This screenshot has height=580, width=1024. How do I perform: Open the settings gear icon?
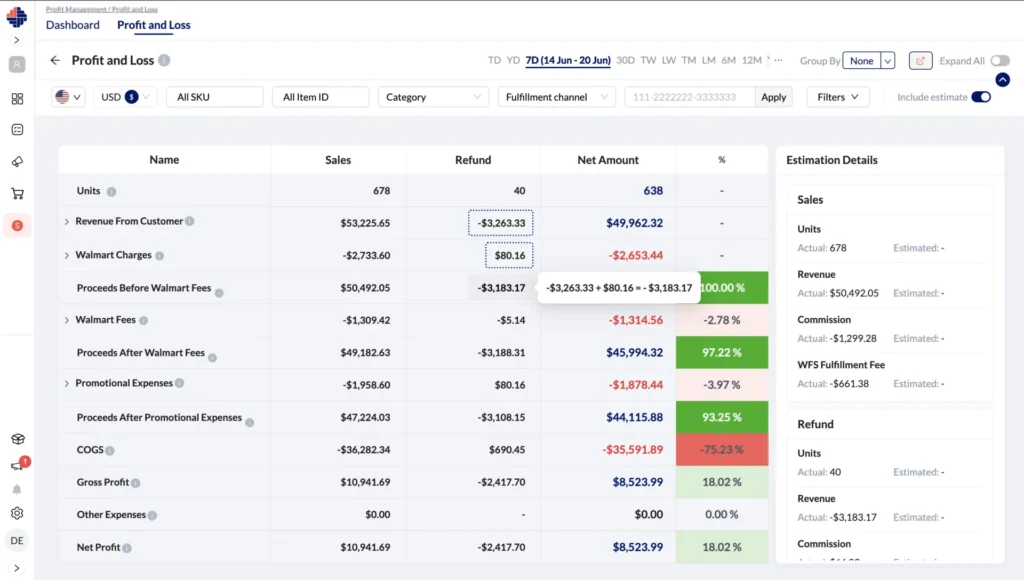[18, 513]
